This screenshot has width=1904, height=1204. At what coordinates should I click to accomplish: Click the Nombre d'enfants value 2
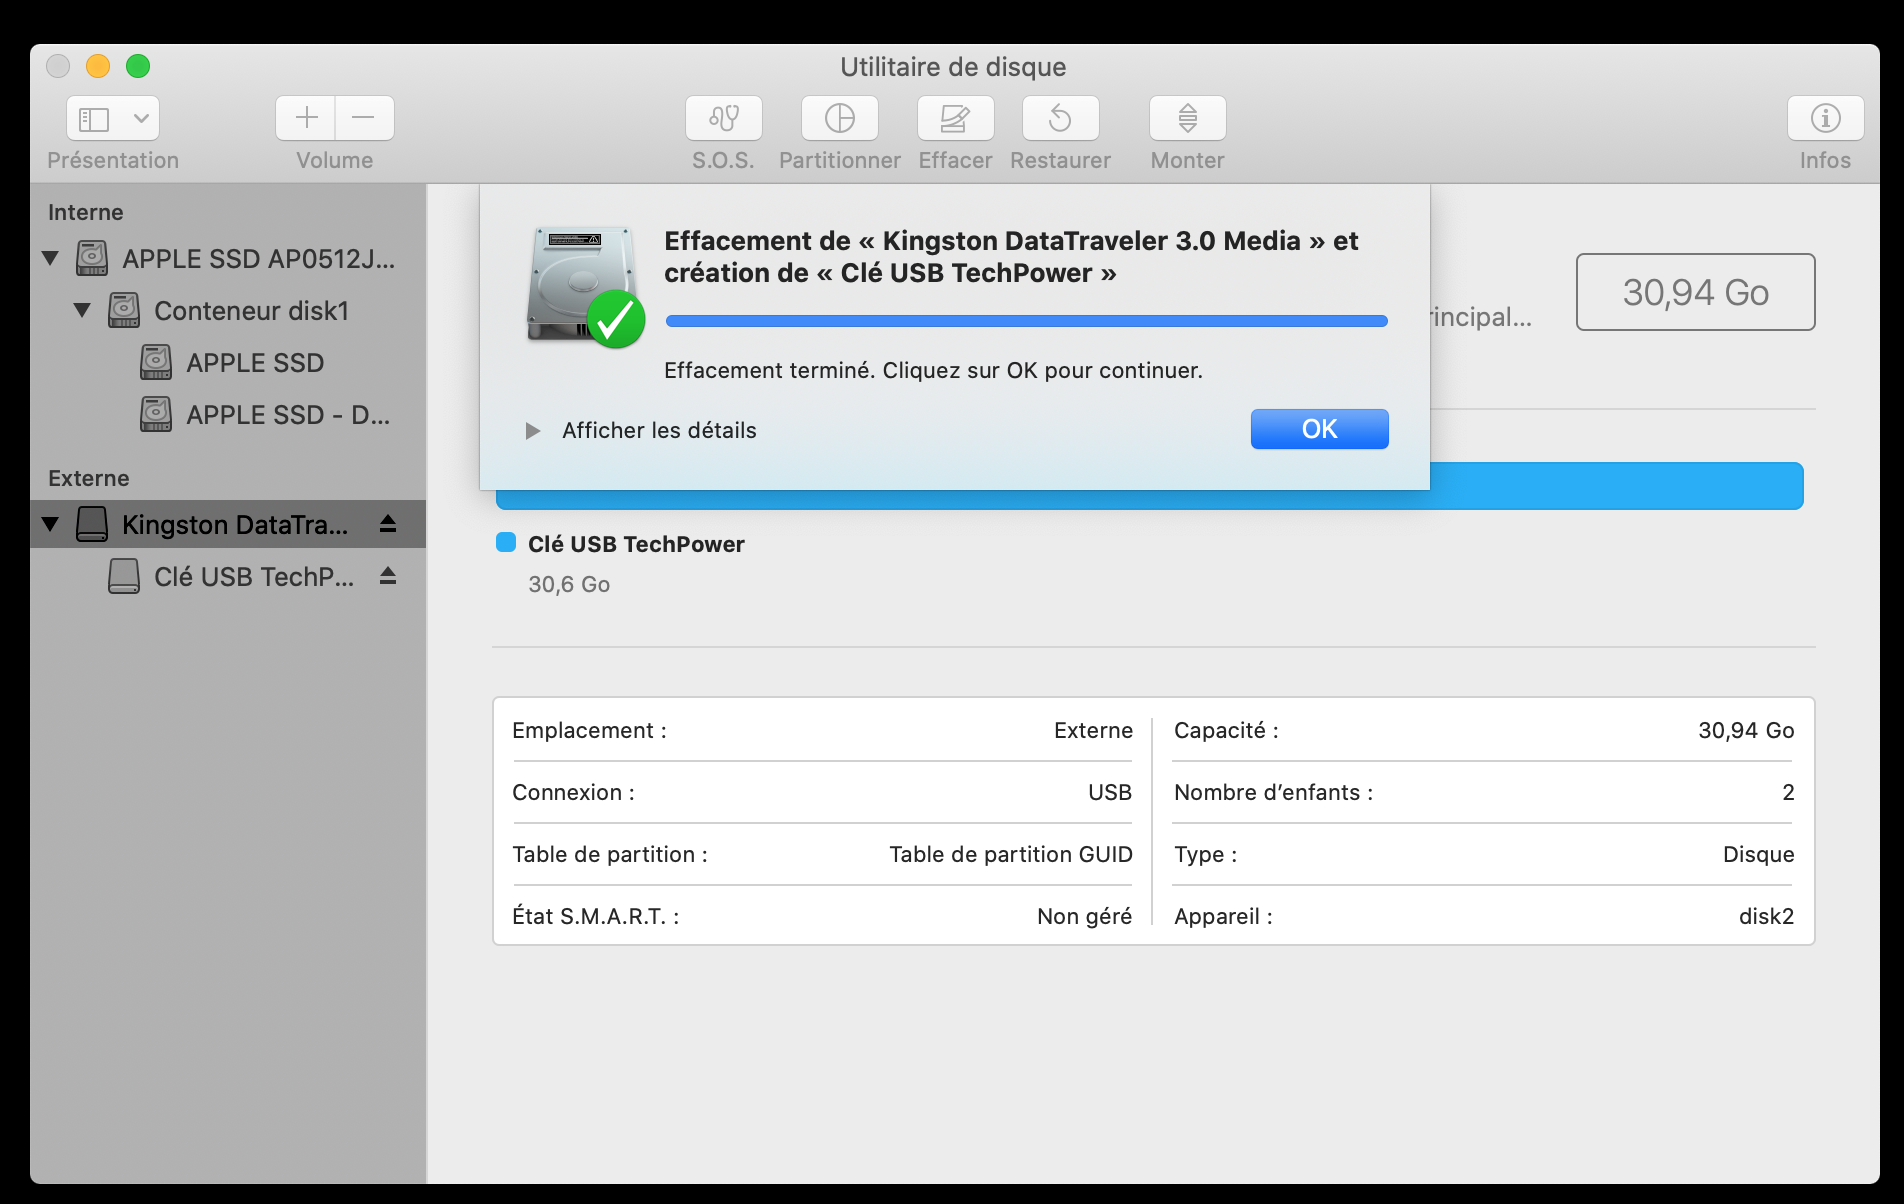(x=1788, y=792)
